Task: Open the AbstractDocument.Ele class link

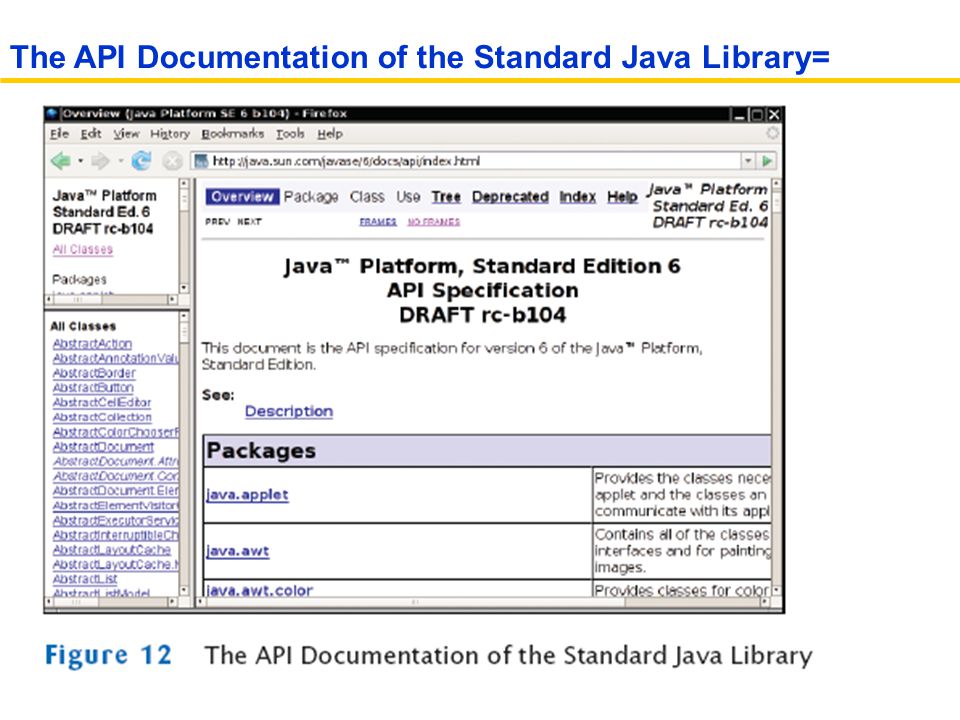Action: click(115, 491)
